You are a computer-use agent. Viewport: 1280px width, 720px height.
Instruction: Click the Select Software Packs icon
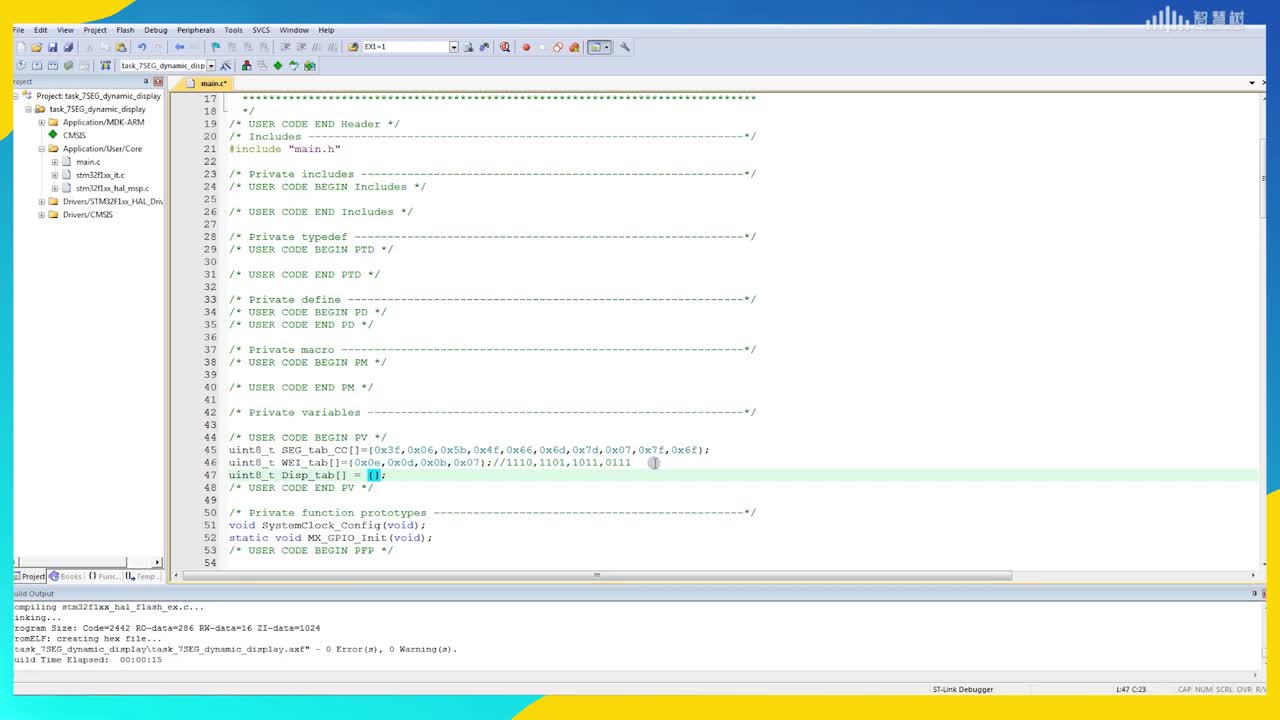pyautogui.click(x=294, y=65)
